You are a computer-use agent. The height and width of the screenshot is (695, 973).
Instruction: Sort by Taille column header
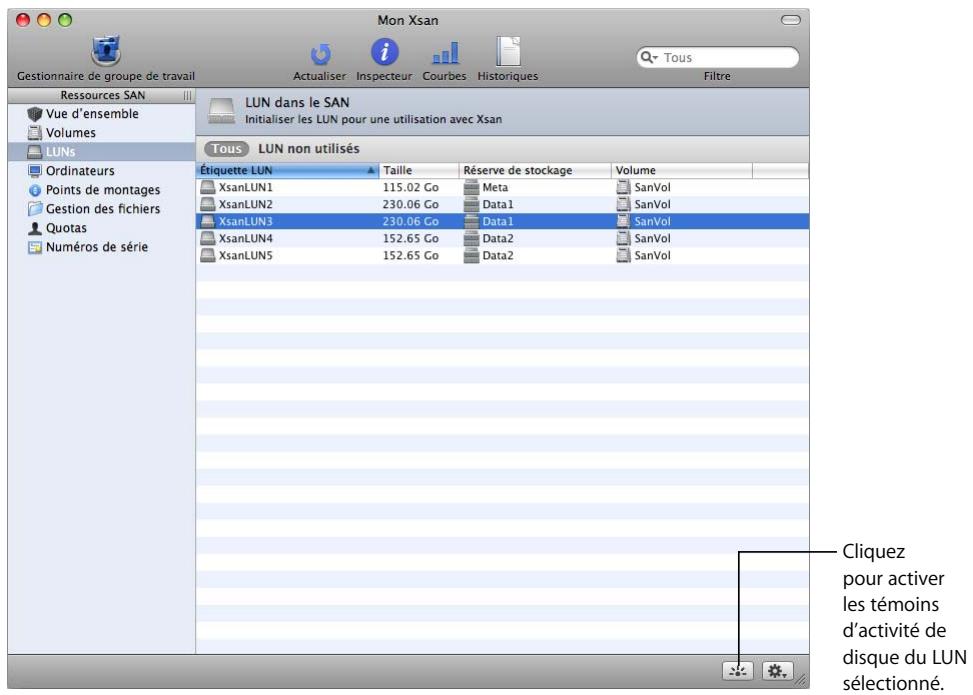(419, 170)
